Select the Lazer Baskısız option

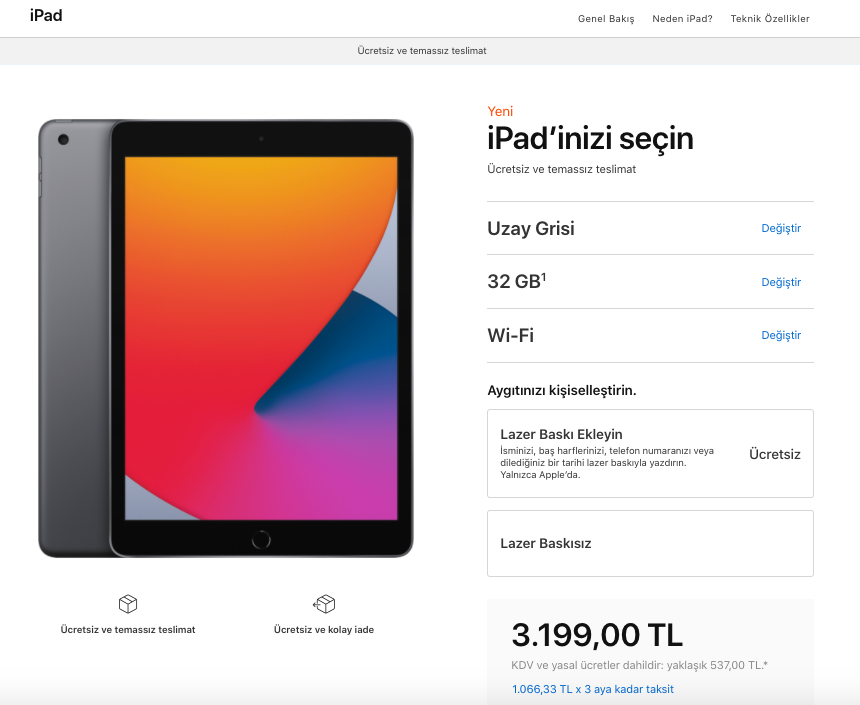pyautogui.click(x=650, y=544)
